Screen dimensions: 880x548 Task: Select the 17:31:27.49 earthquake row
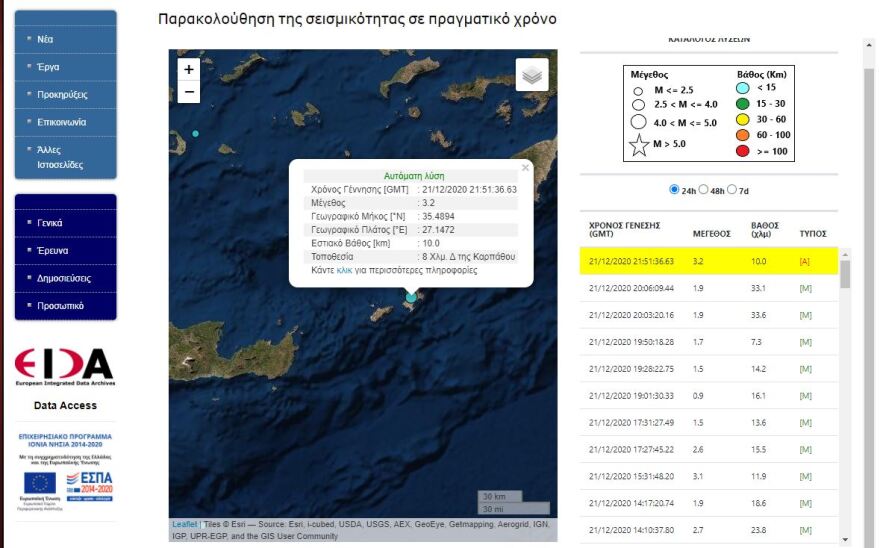[708, 423]
